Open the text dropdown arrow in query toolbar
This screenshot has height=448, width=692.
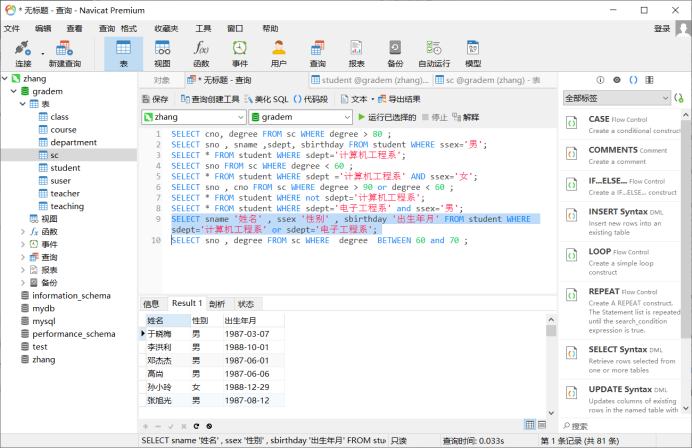372,99
